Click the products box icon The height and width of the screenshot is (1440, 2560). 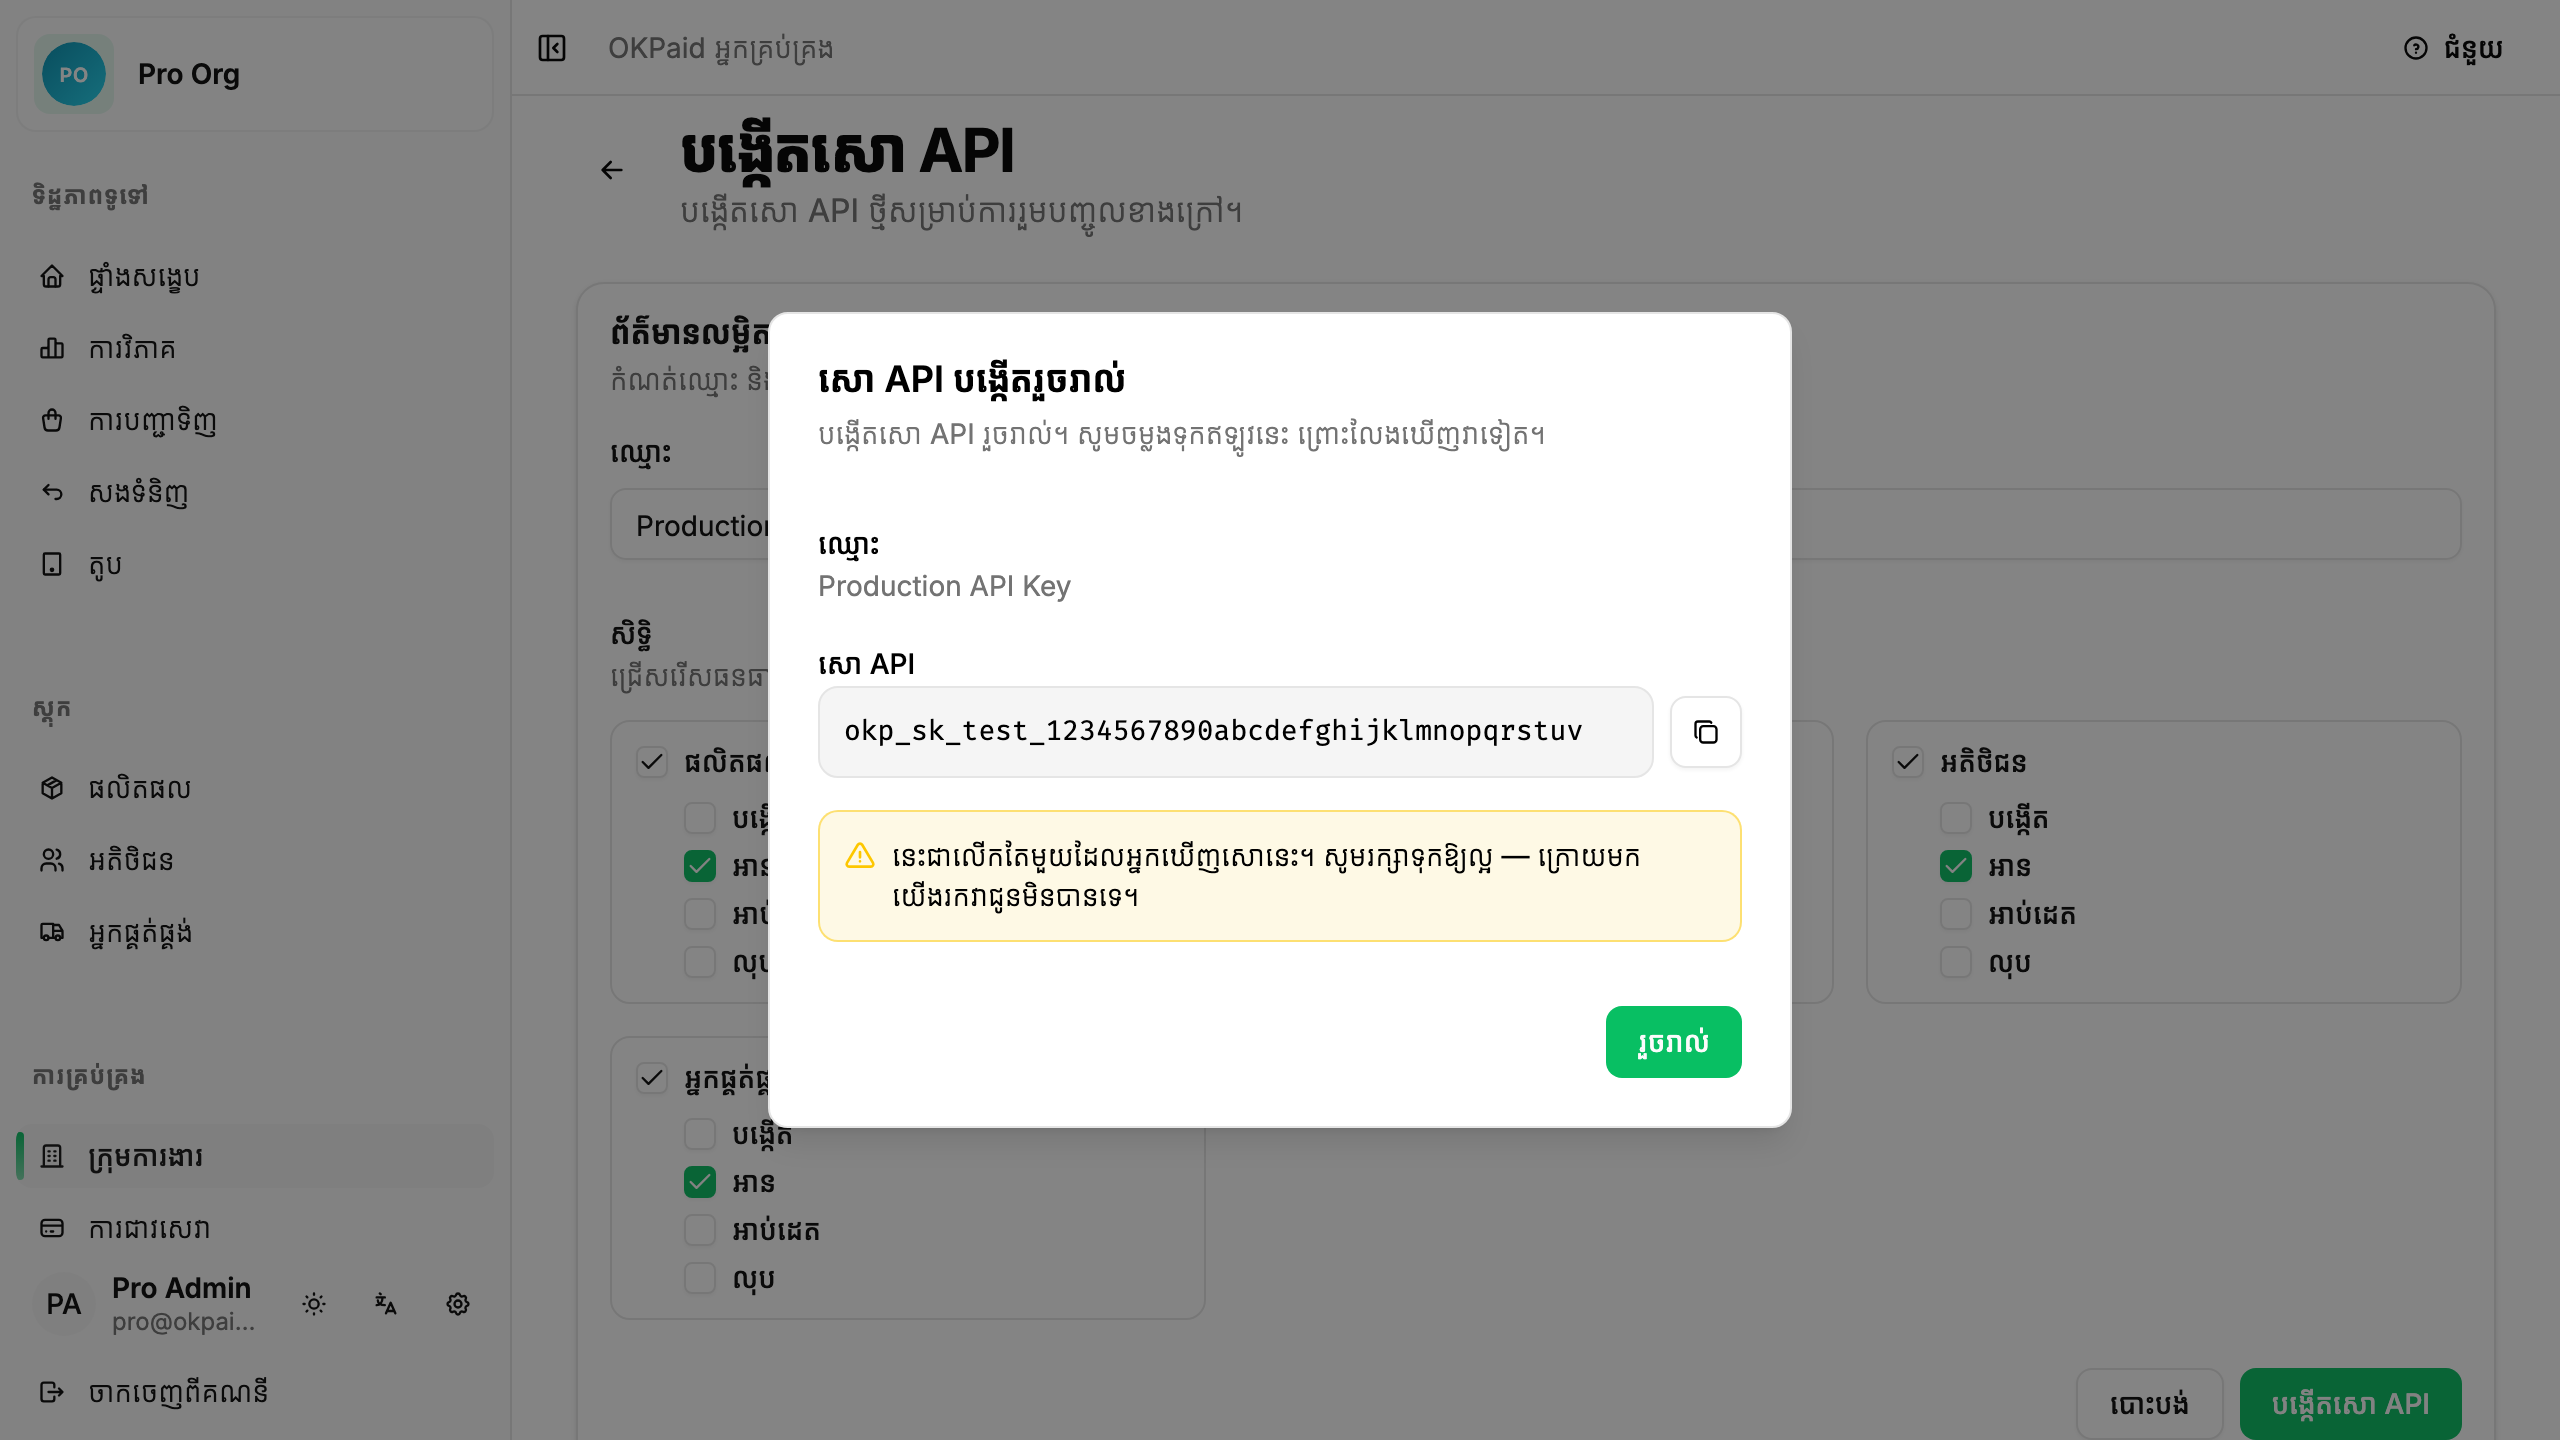pyautogui.click(x=52, y=788)
